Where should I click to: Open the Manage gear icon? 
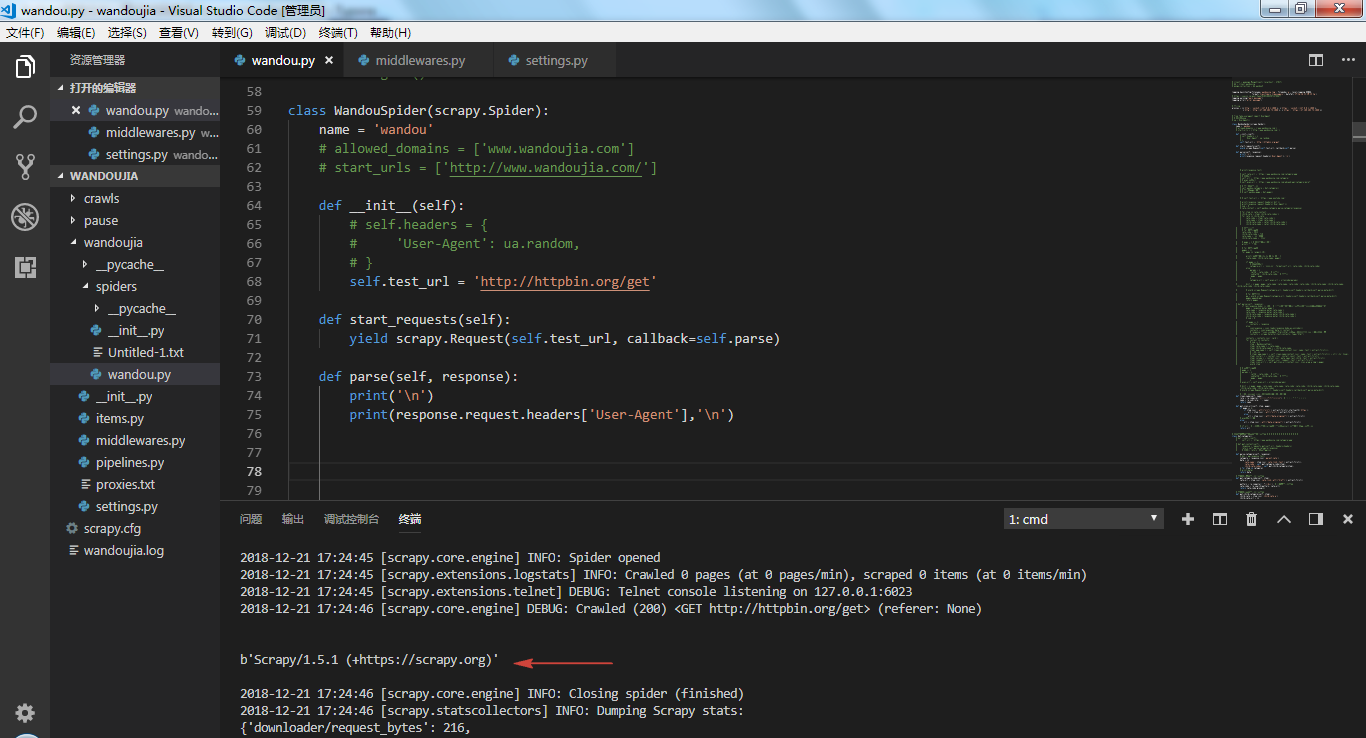(x=25, y=713)
